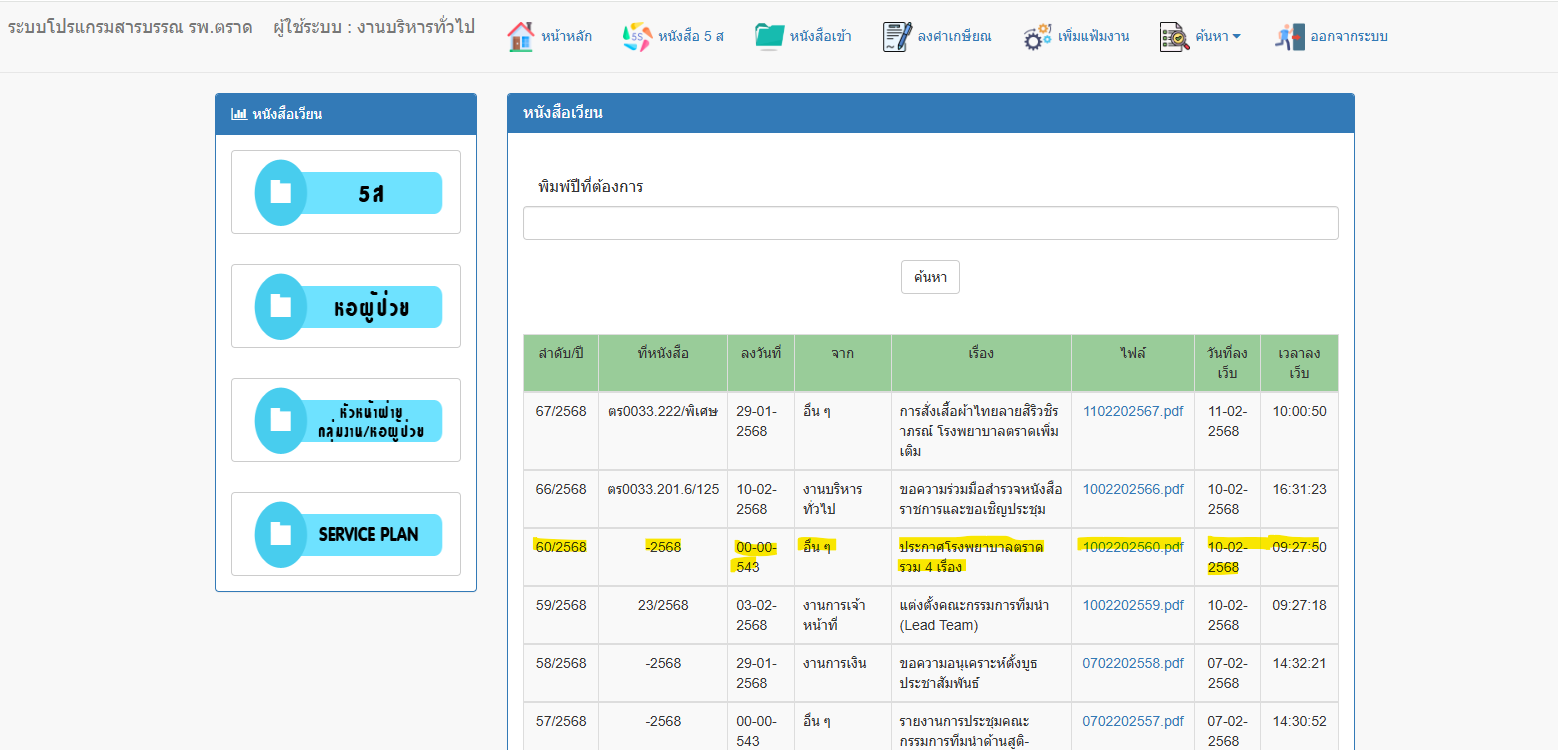Click the year search input field
The height and width of the screenshot is (750, 1558).
coord(930,223)
